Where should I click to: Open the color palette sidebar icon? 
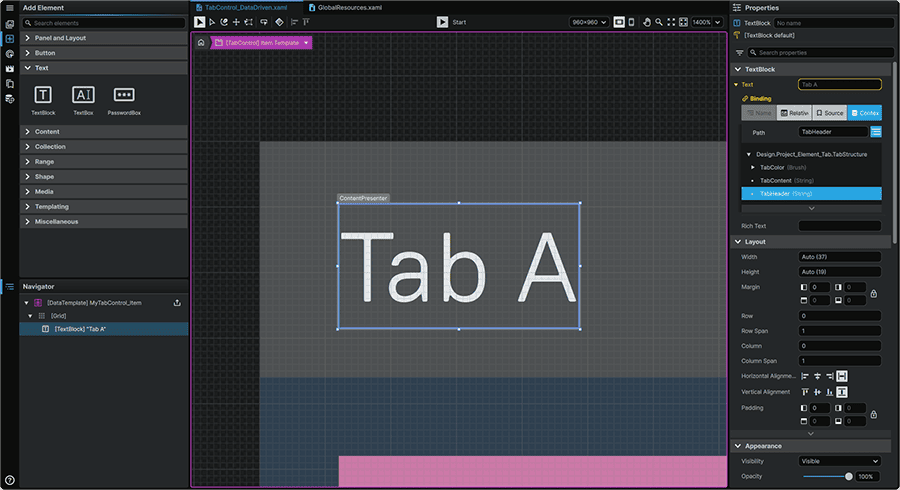coord(9,54)
